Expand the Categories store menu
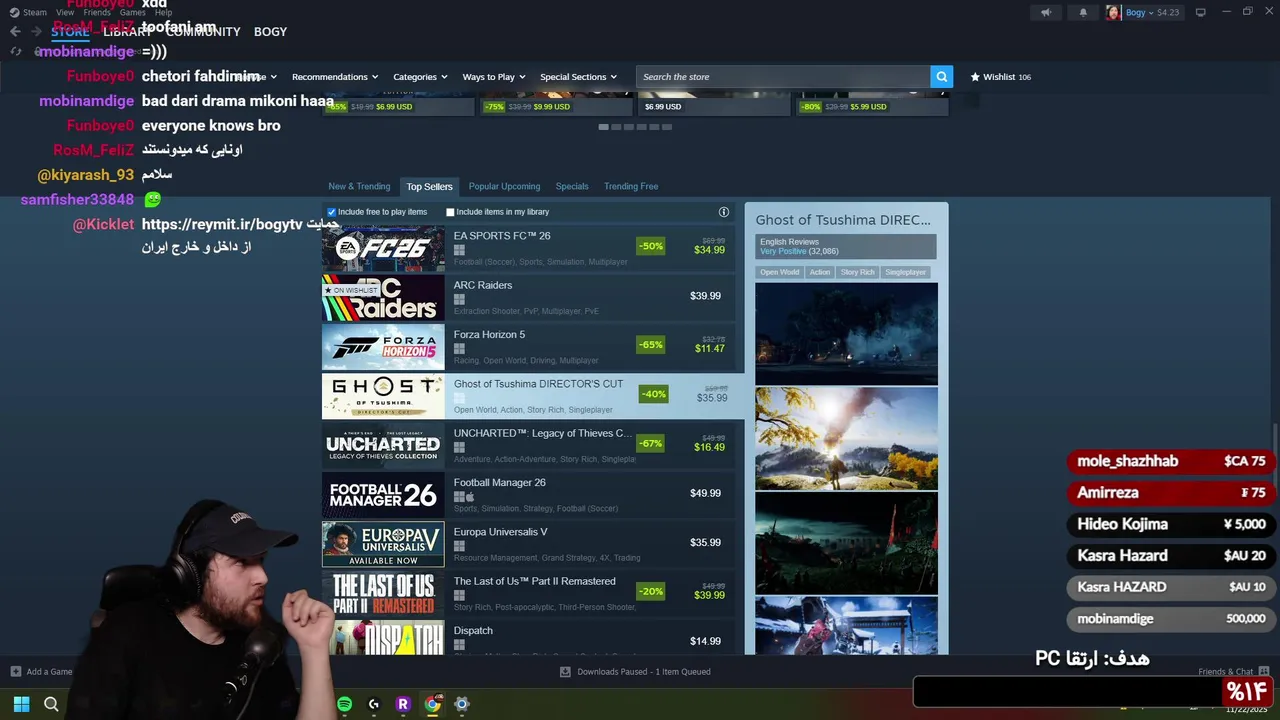Image resolution: width=1280 pixels, height=720 pixels. click(420, 77)
